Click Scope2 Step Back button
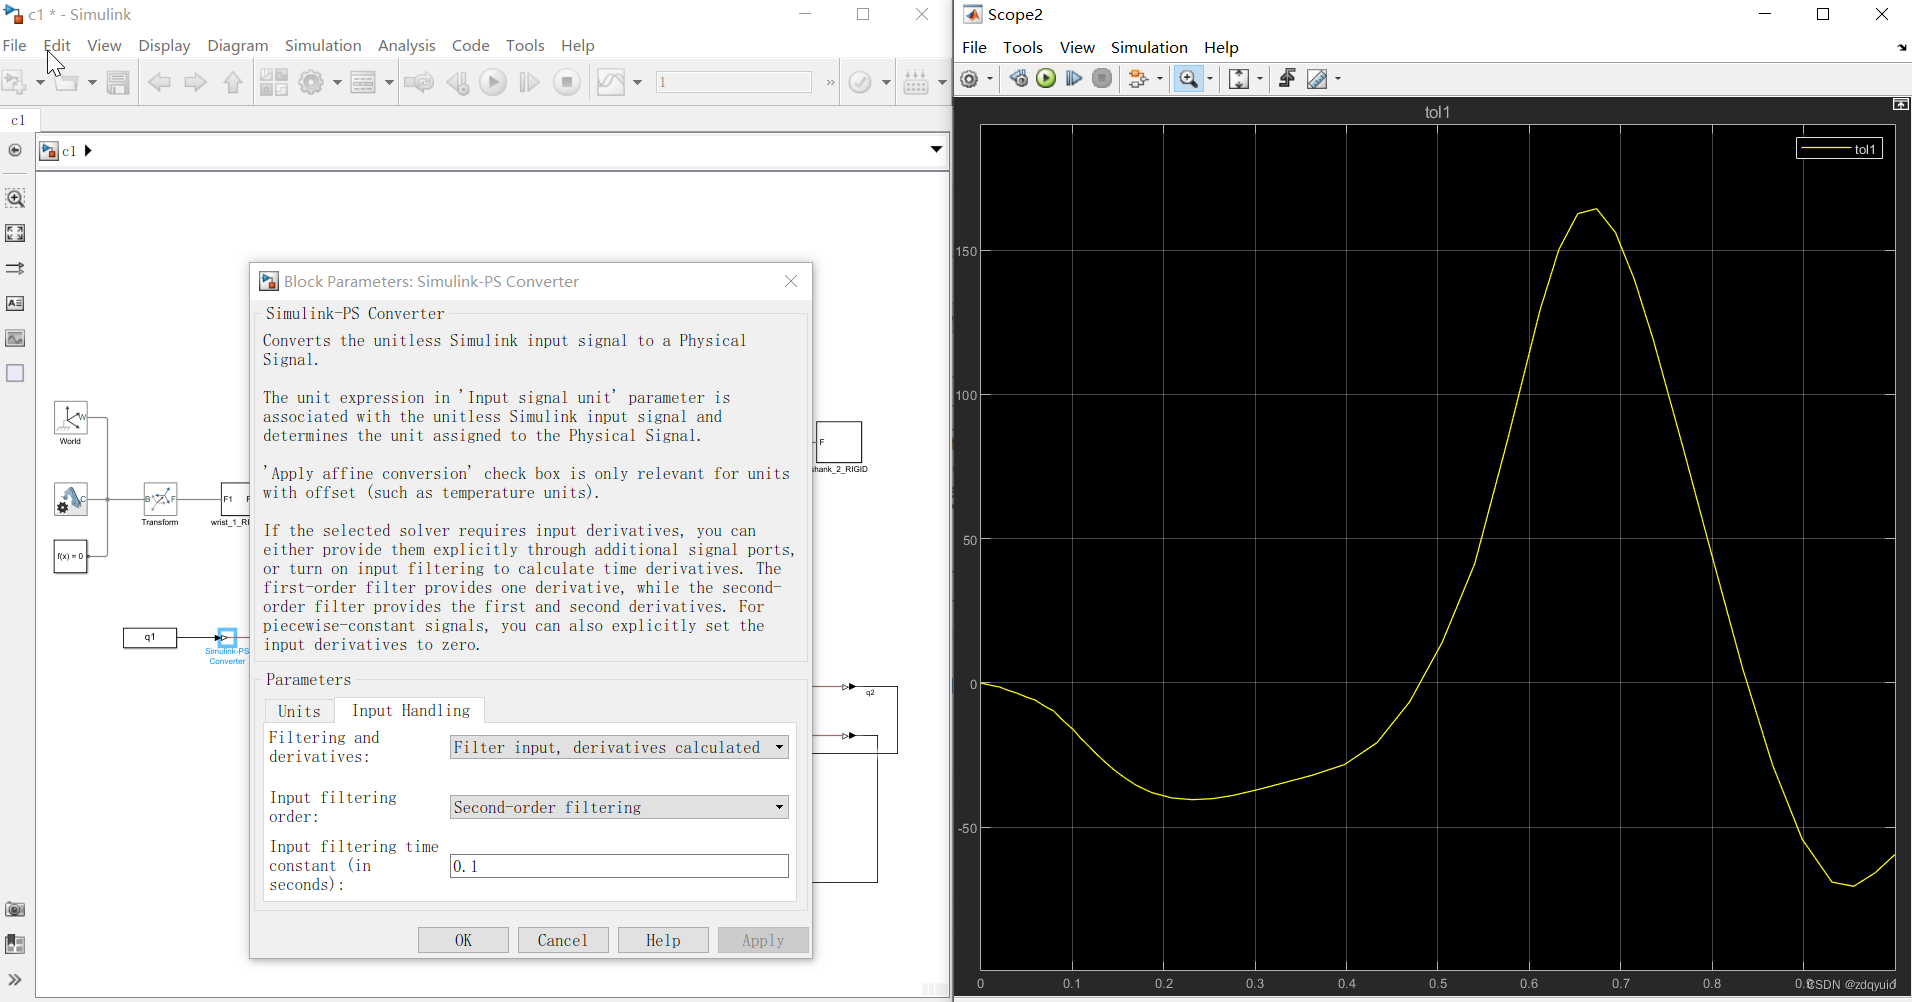 1018,78
